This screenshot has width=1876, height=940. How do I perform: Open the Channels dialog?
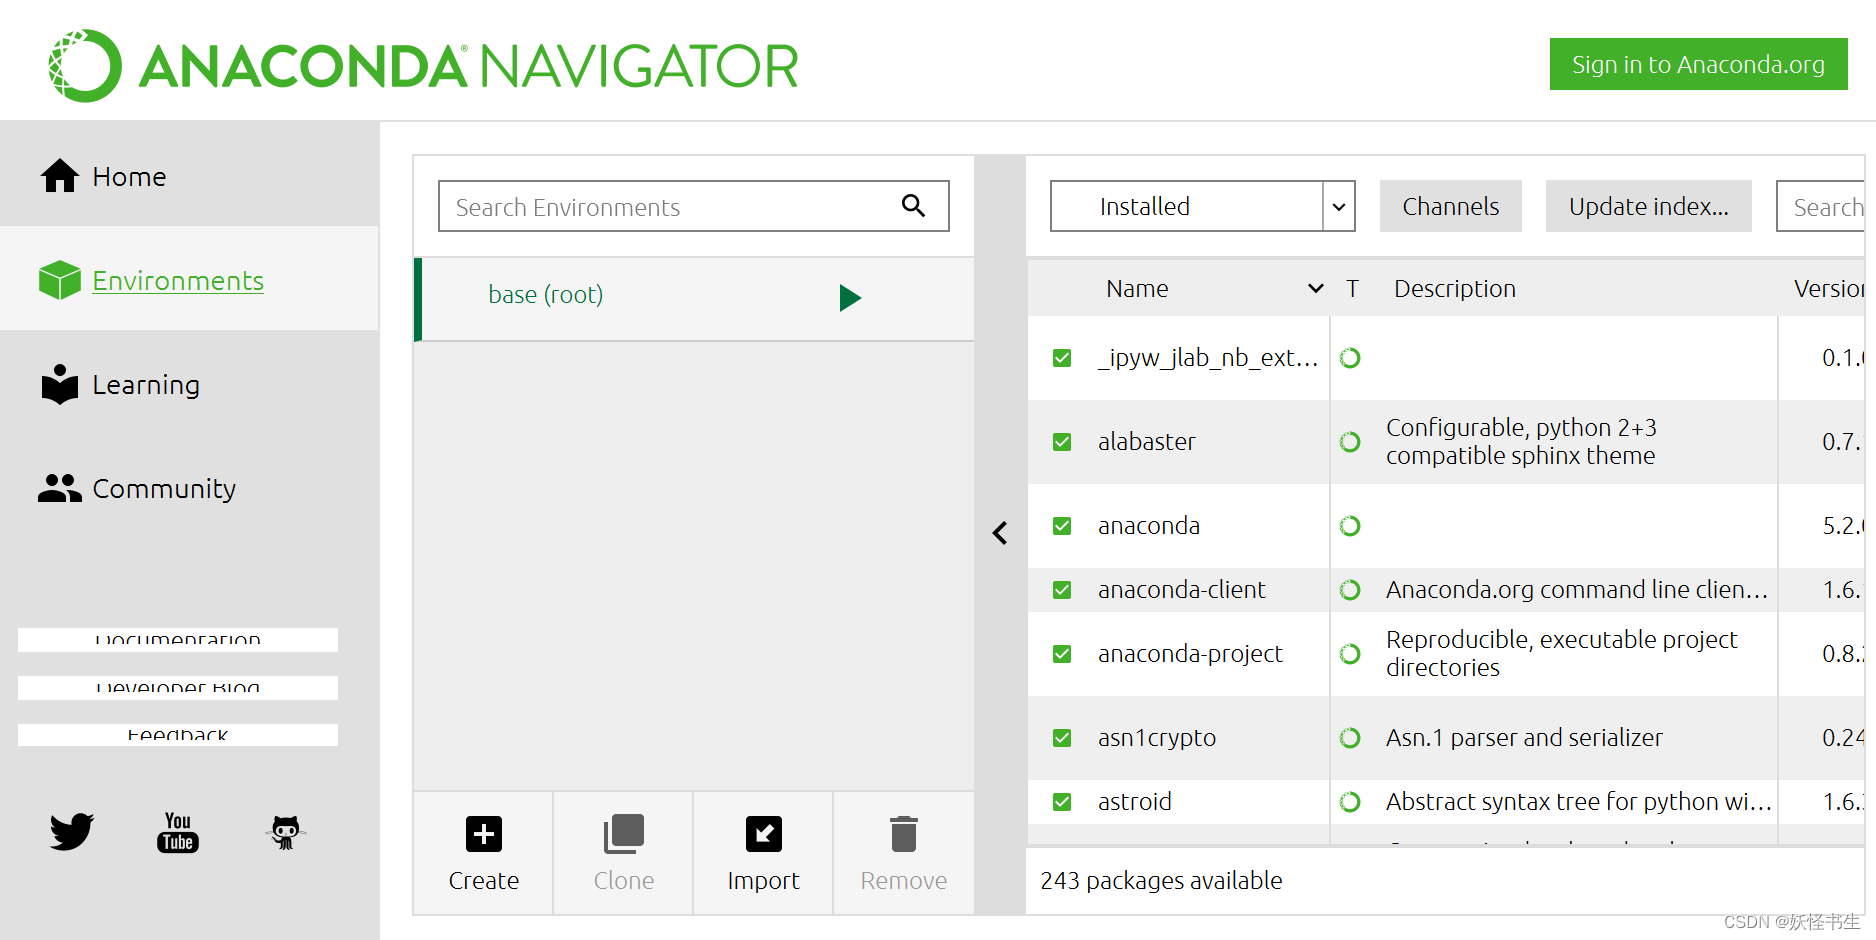1451,206
